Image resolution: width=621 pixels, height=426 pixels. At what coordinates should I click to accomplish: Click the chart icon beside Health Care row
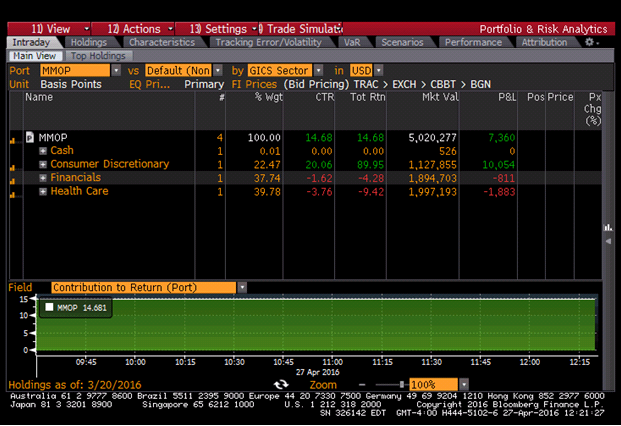tap(12, 192)
